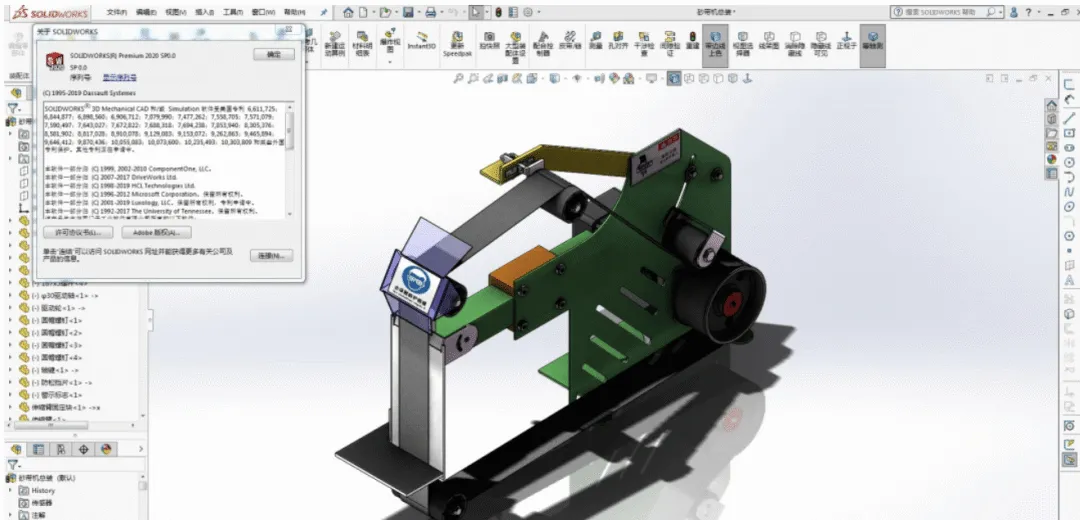Open the search box dropdown arrow at top right
The height and width of the screenshot is (520, 1080).
pos(1000,12)
